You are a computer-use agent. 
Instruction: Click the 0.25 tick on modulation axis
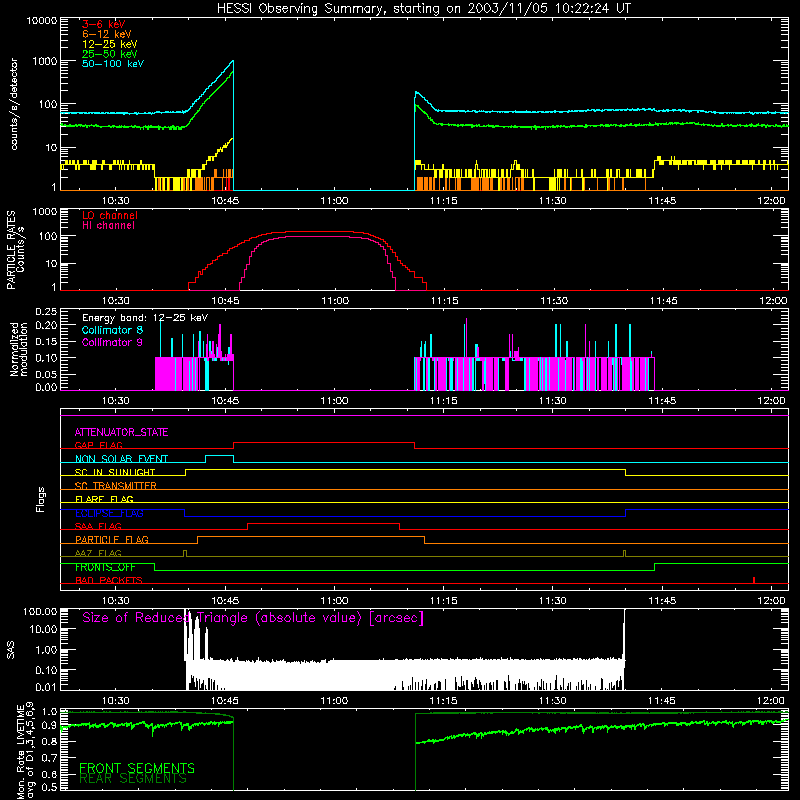coord(46,312)
